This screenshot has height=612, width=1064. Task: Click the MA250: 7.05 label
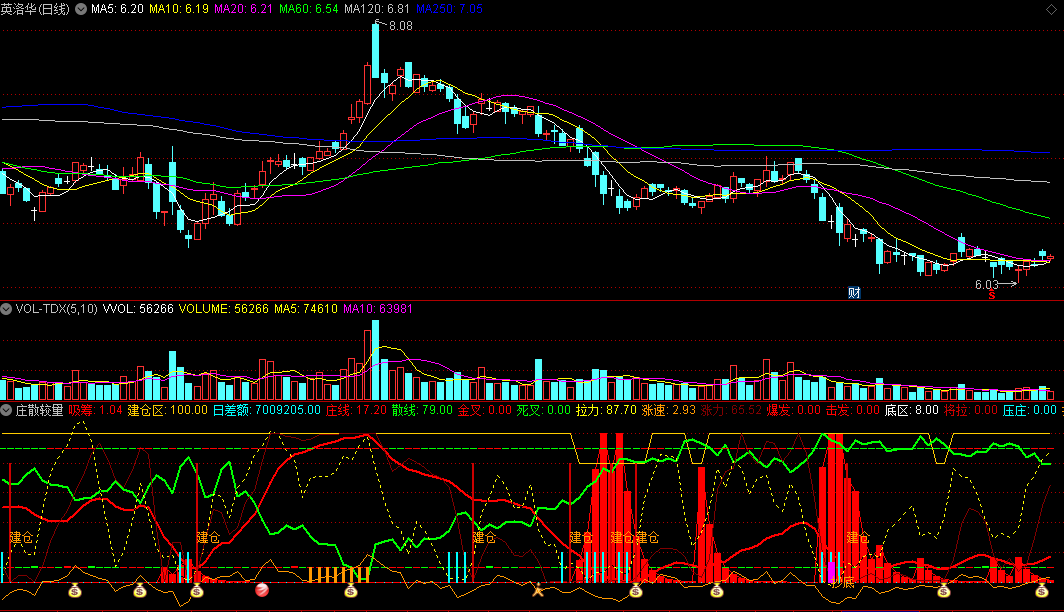449,9
